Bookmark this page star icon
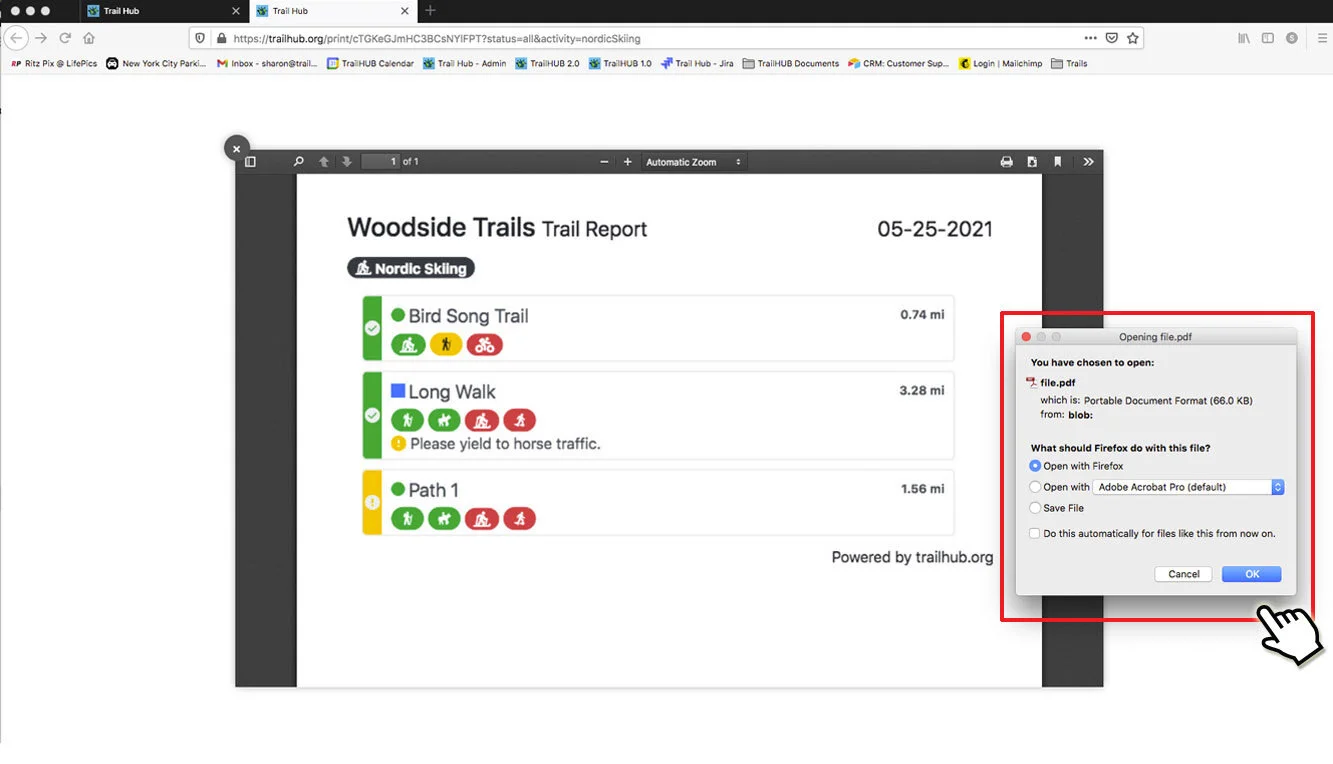 [x=1133, y=38]
